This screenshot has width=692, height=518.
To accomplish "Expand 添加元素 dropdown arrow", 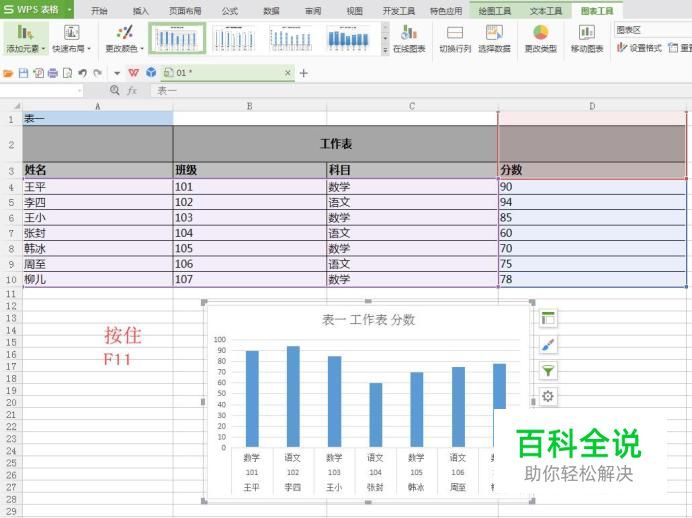I will tap(44, 49).
